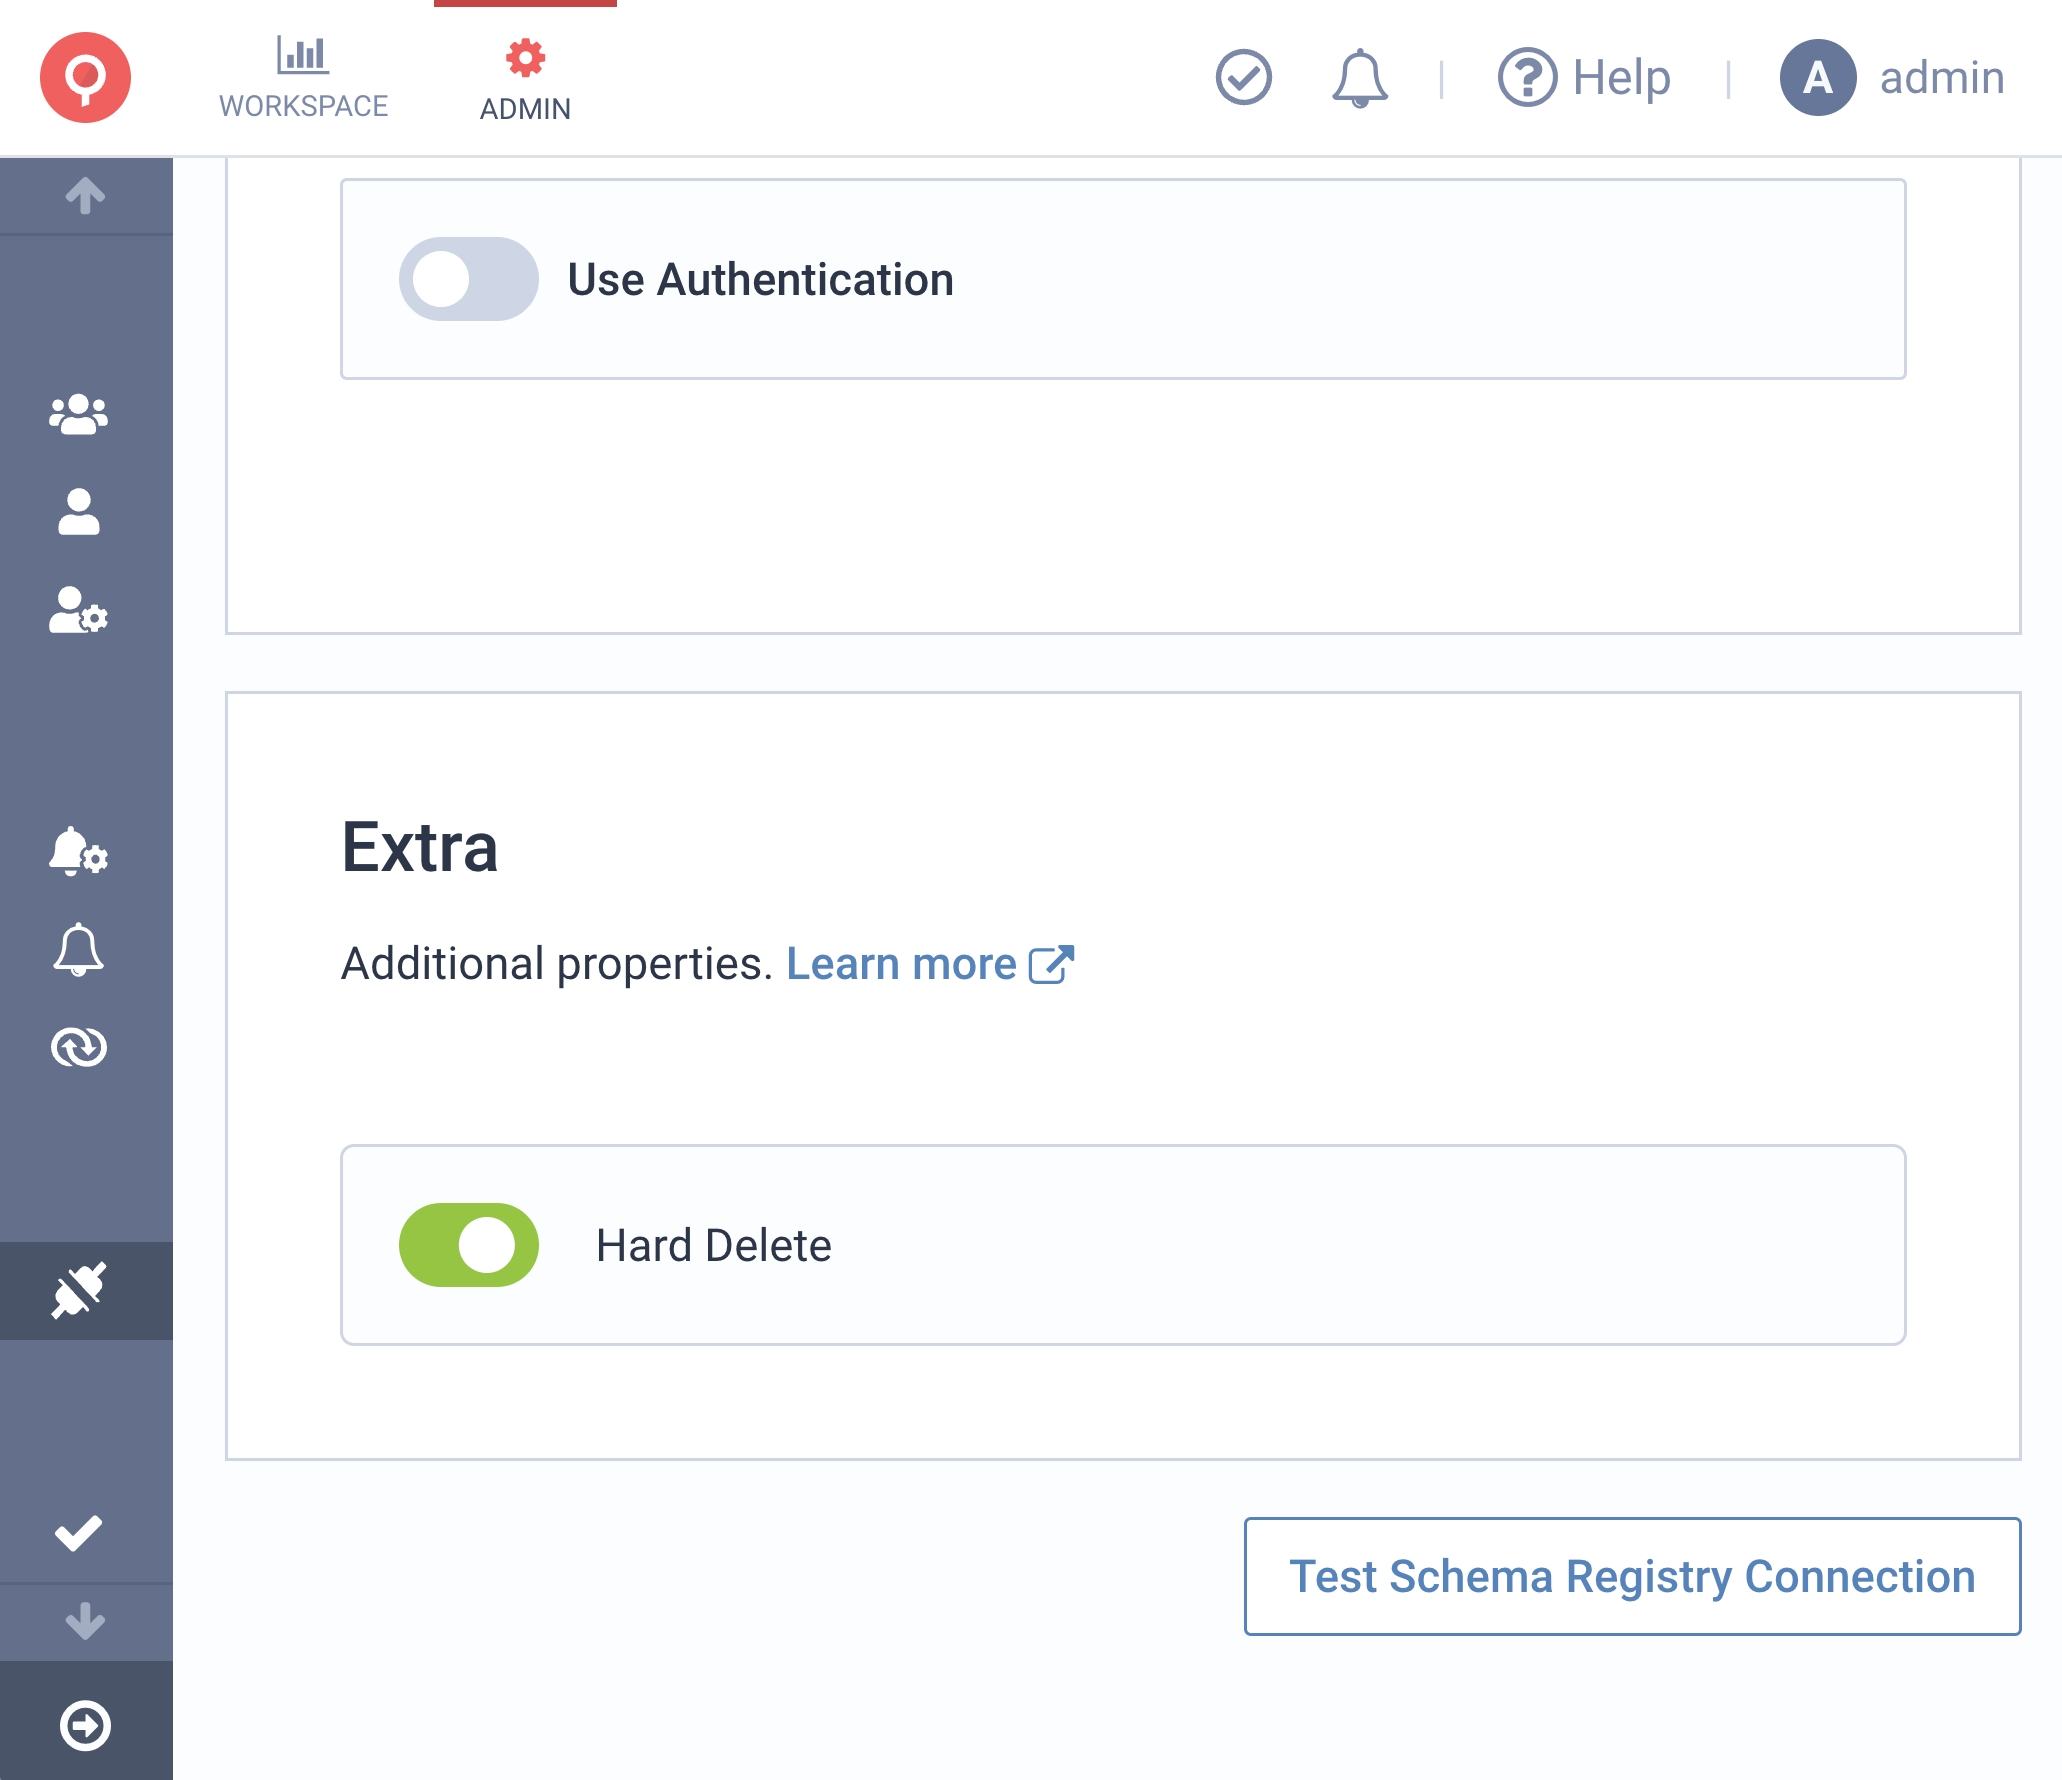2062x1780 pixels.
Task: Select the plug connections sidebar icon
Action: click(79, 1290)
